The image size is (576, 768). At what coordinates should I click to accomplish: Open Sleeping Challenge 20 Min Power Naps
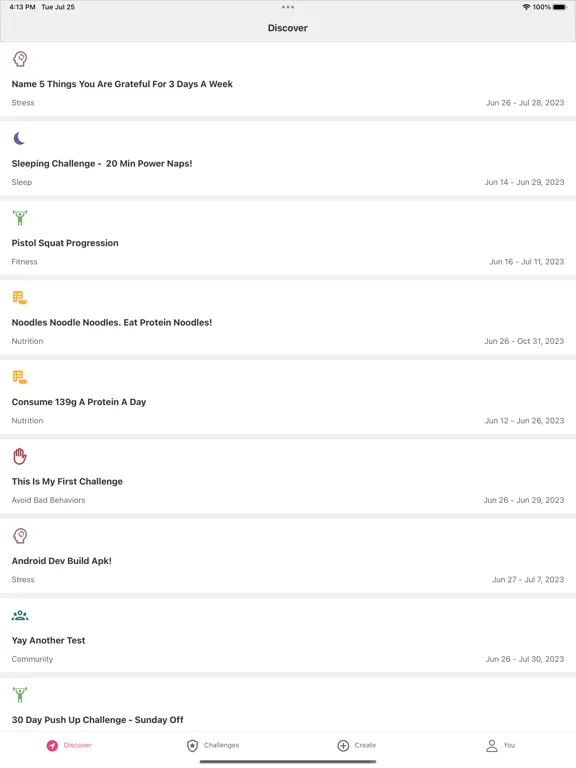pyautogui.click(x=288, y=158)
